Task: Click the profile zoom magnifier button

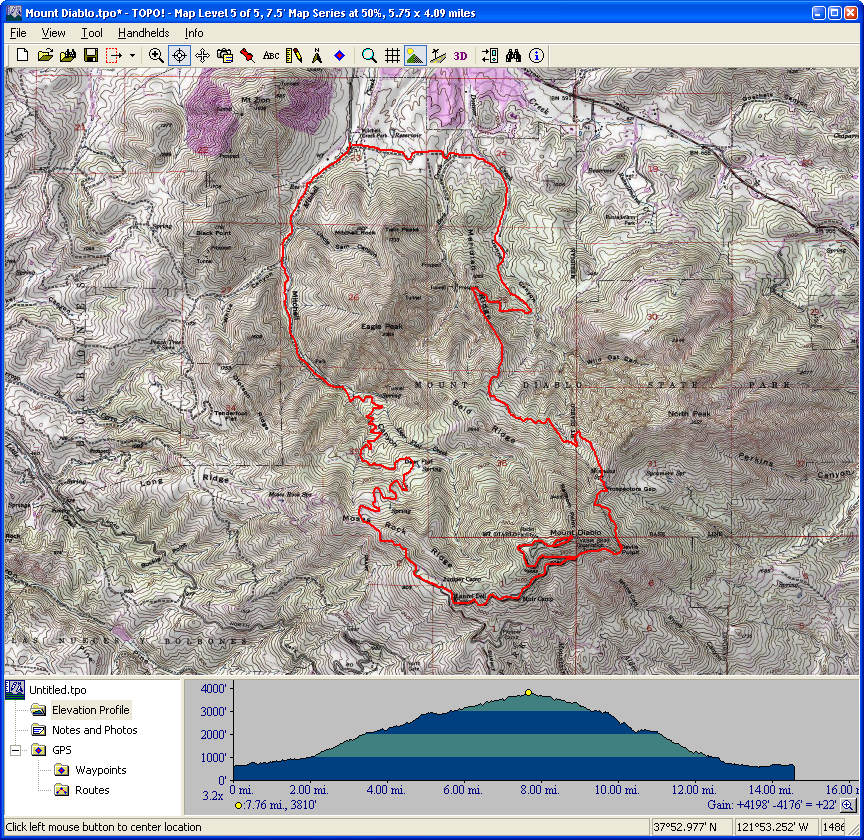Action: [x=848, y=805]
